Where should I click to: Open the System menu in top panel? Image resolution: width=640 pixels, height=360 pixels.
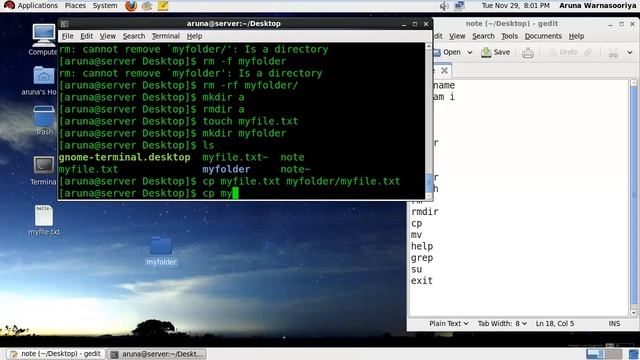(x=105, y=6)
